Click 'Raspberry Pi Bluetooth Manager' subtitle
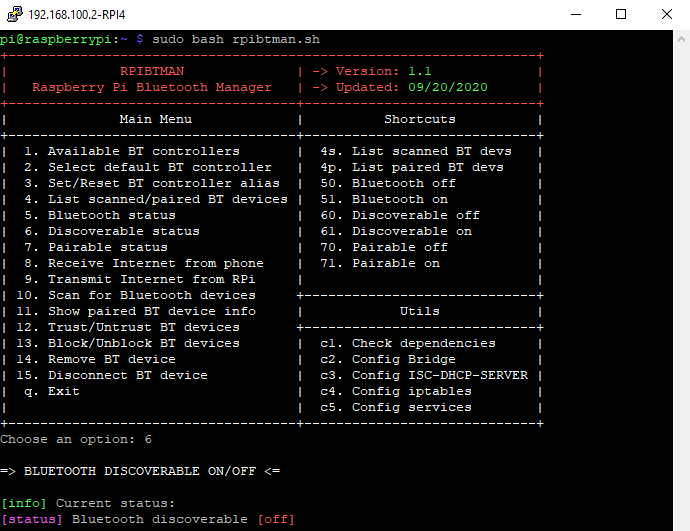This screenshot has width=690, height=531. tap(152, 87)
